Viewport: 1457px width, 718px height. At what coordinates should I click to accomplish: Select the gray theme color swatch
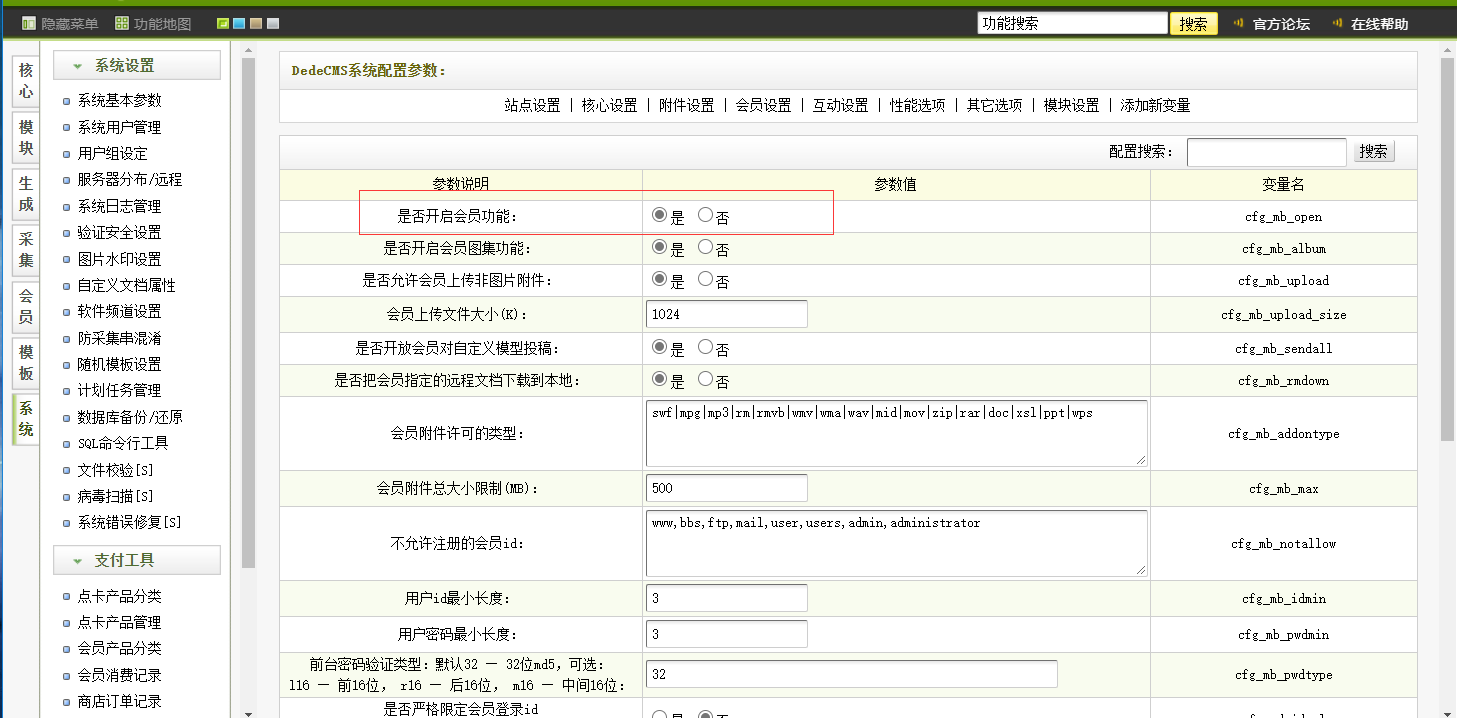click(x=273, y=23)
